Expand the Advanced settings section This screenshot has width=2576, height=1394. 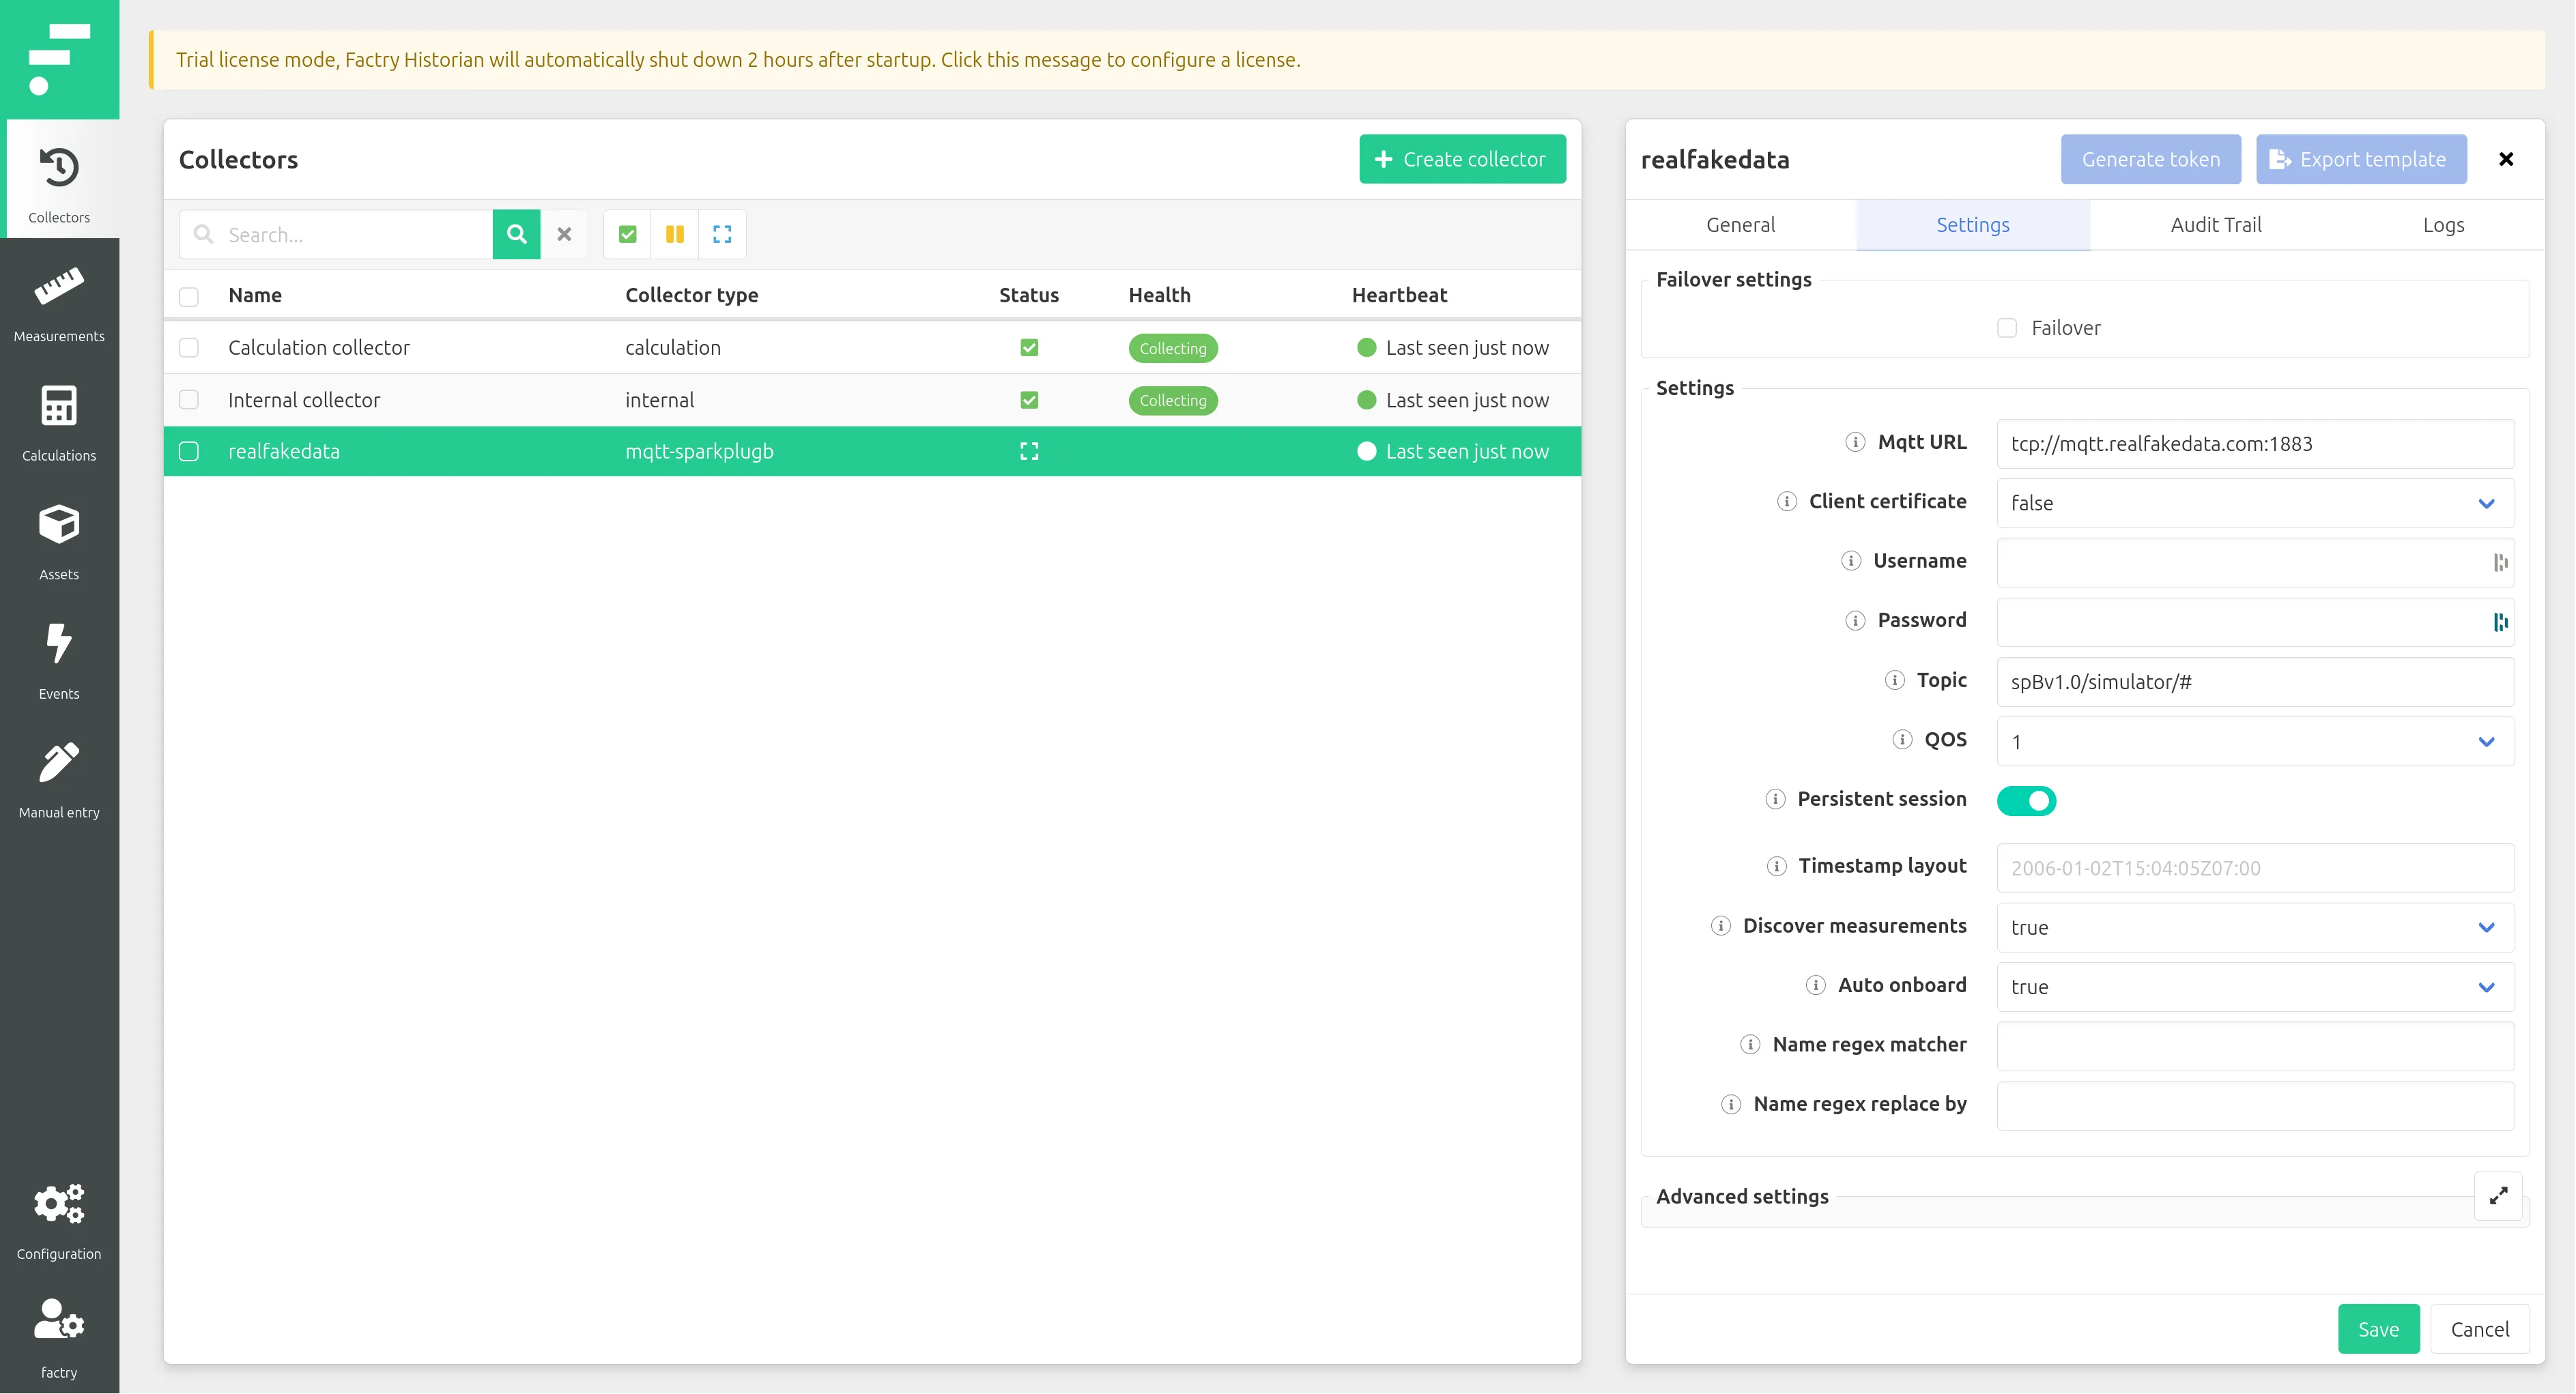[2498, 1196]
